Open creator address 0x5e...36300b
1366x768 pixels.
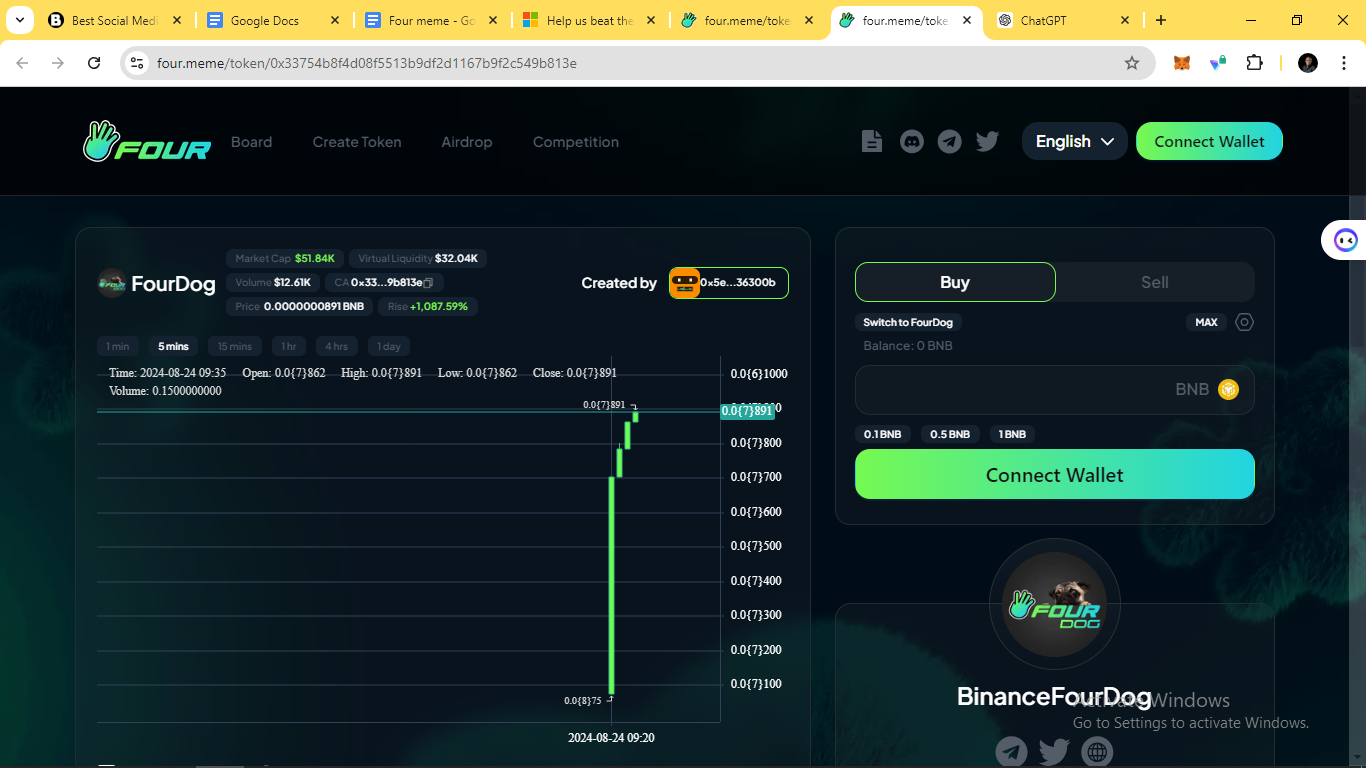[x=729, y=283]
